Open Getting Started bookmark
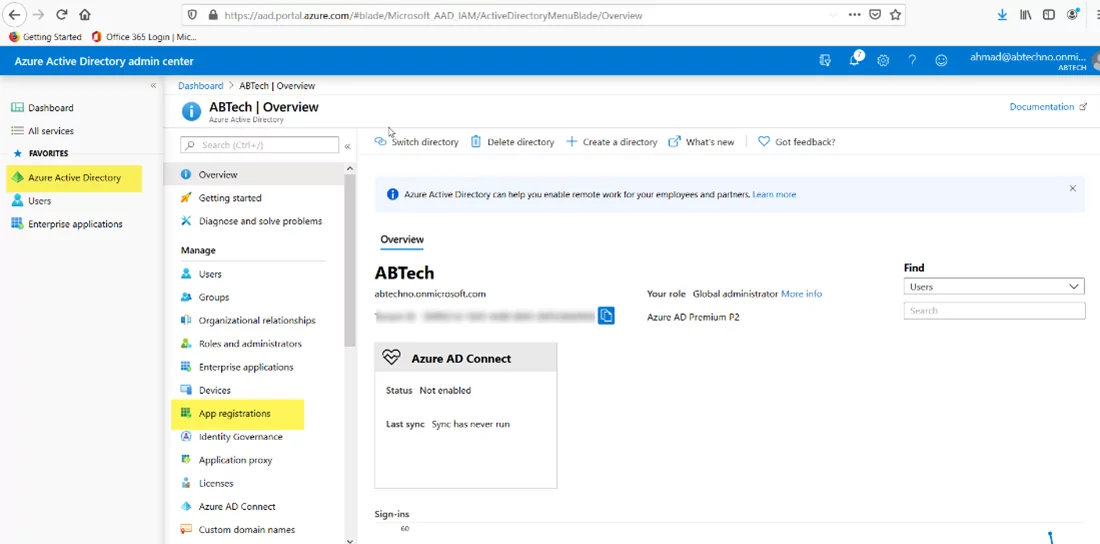The width and height of the screenshot is (1100, 544). 46,37
